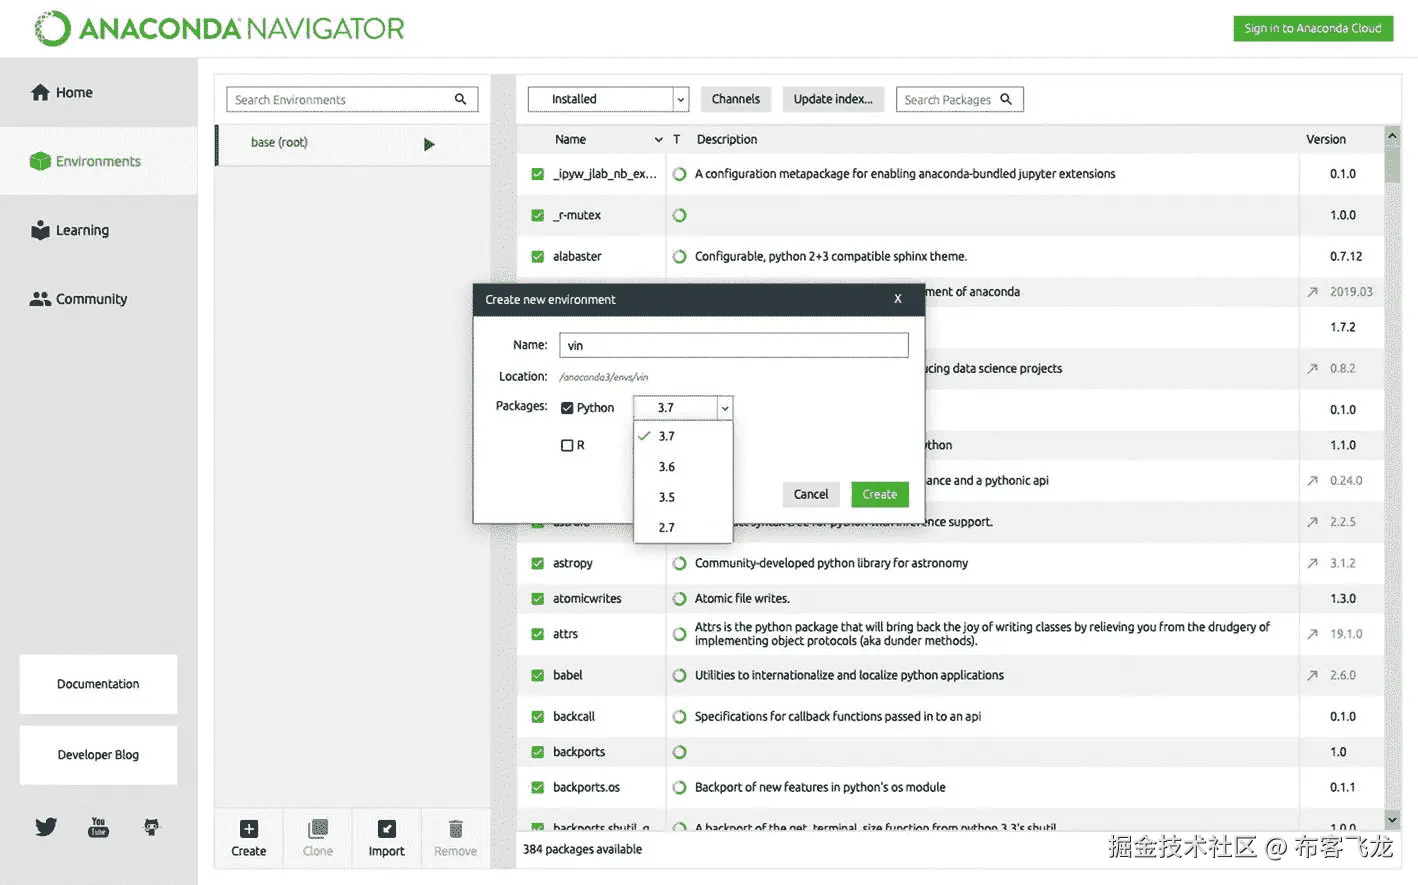Click the Anaconda Navigator logo
Screen dimensions: 1418x885
tap(219, 28)
